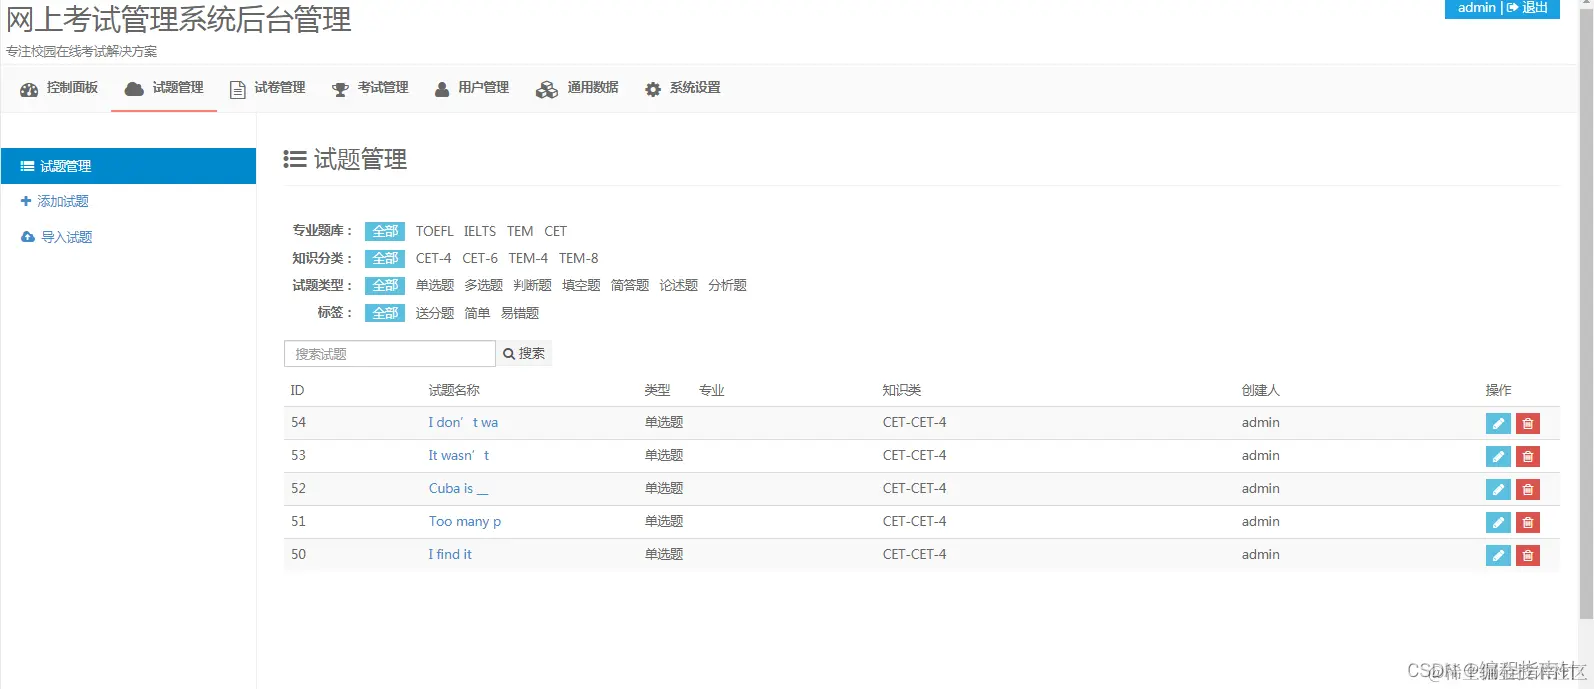This screenshot has height=689, width=1594.
Task: Delete question row 53 with trash icon
Action: click(1528, 456)
